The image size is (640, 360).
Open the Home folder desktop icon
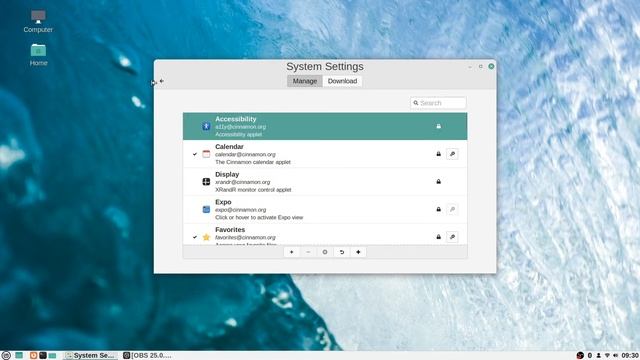pos(38,55)
